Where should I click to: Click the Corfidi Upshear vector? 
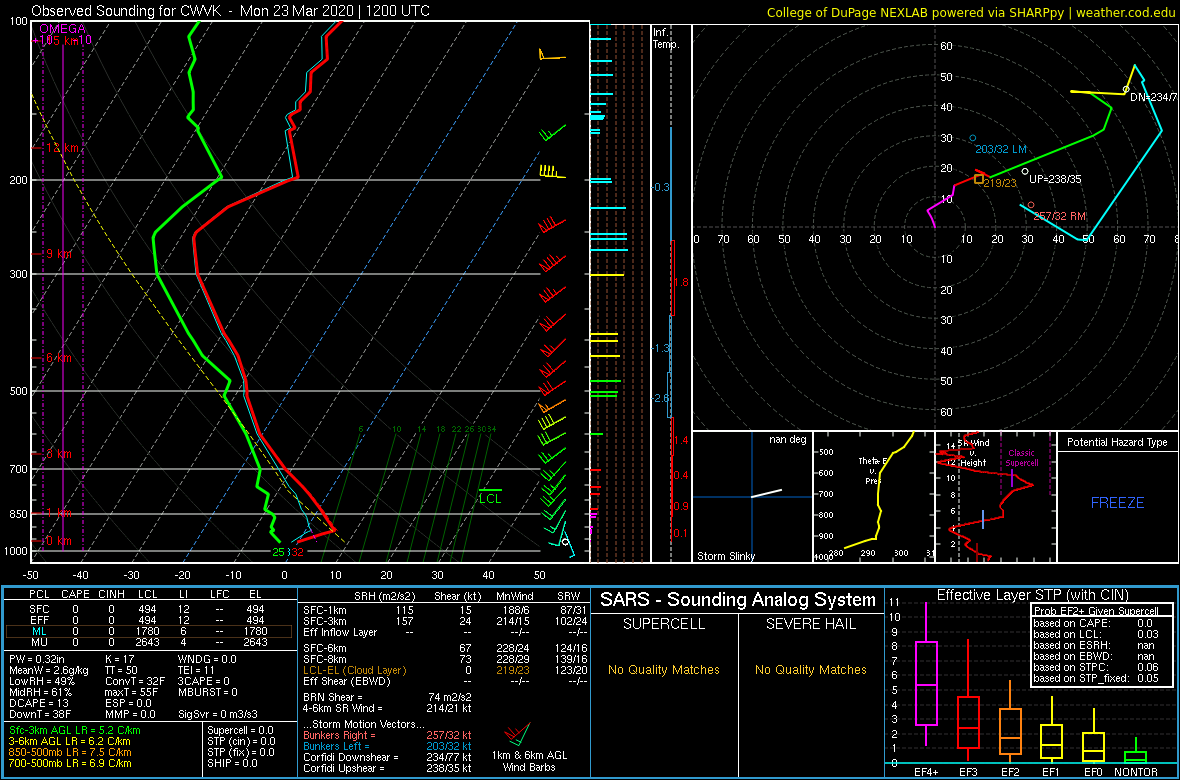[x=387, y=769]
